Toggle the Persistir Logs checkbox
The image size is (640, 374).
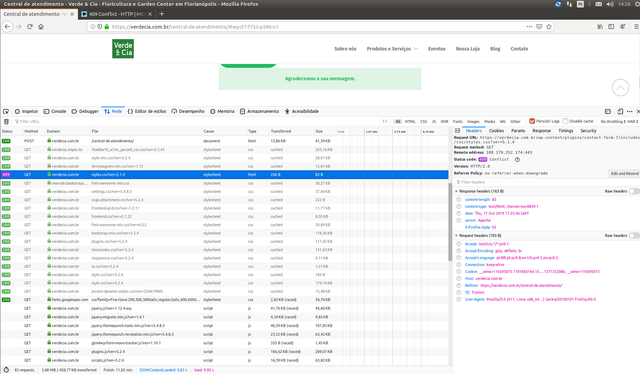(532, 121)
